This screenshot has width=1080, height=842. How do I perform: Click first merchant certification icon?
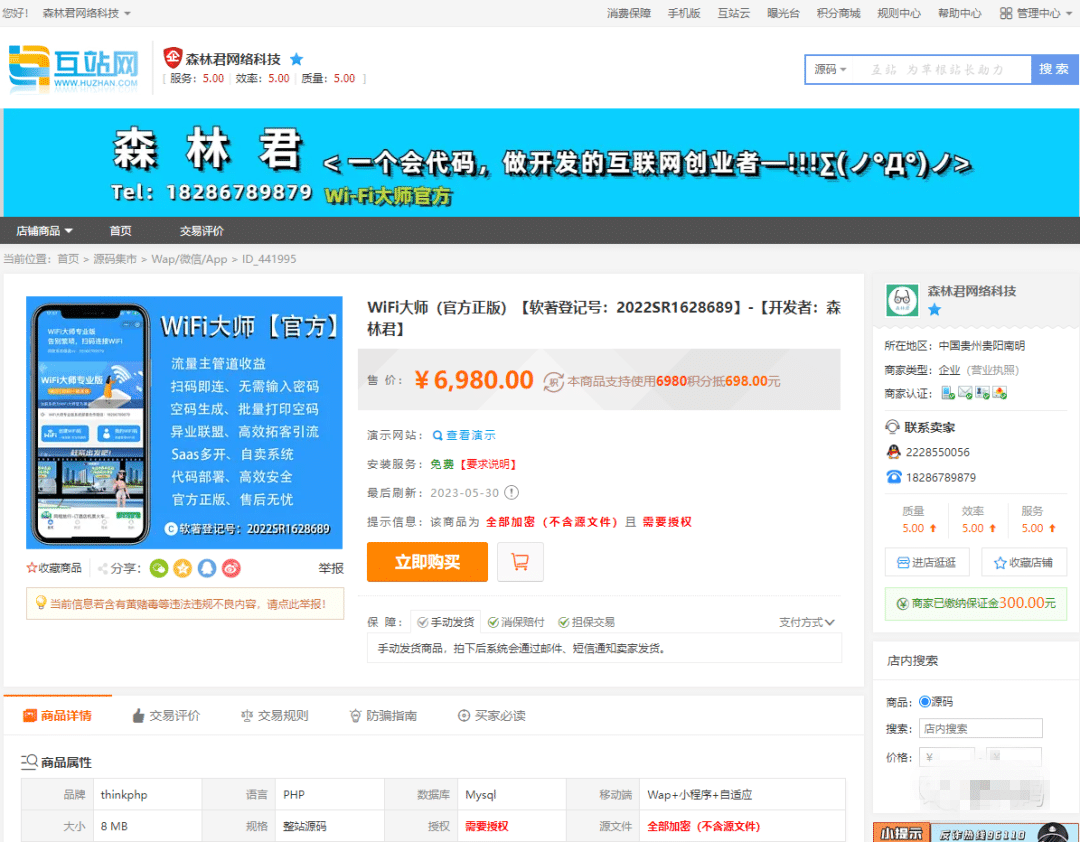coord(948,393)
